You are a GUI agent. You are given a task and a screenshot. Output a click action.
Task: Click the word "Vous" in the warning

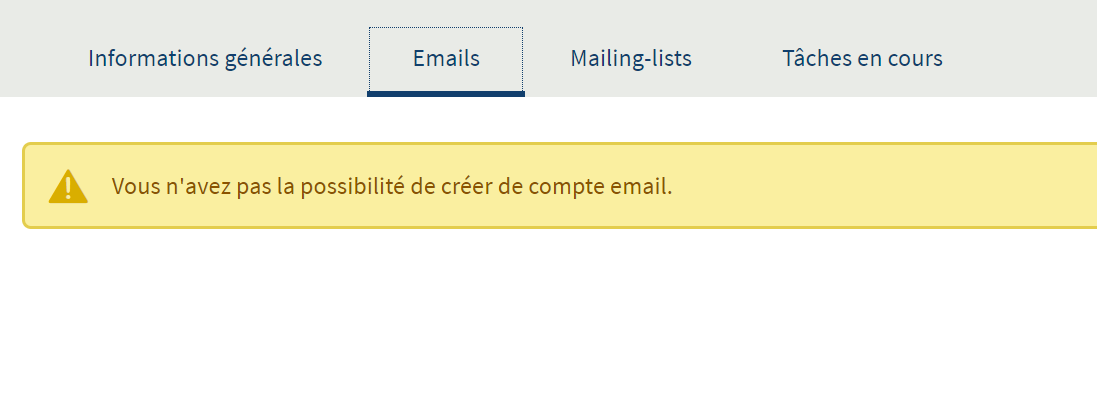click(x=132, y=187)
